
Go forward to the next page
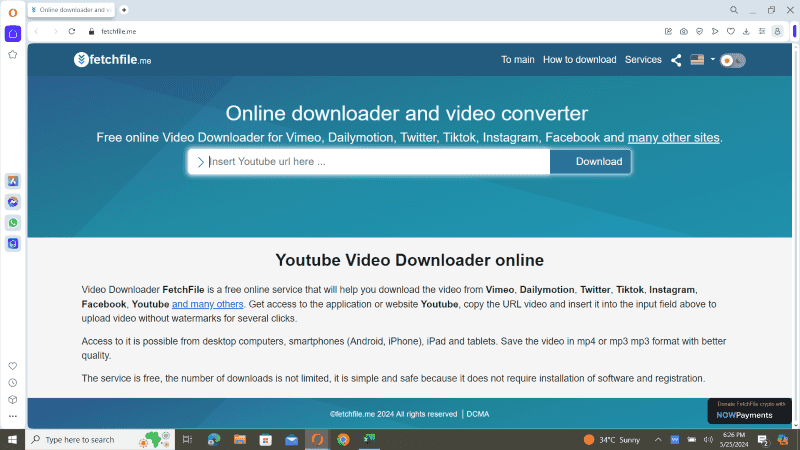(55, 31)
